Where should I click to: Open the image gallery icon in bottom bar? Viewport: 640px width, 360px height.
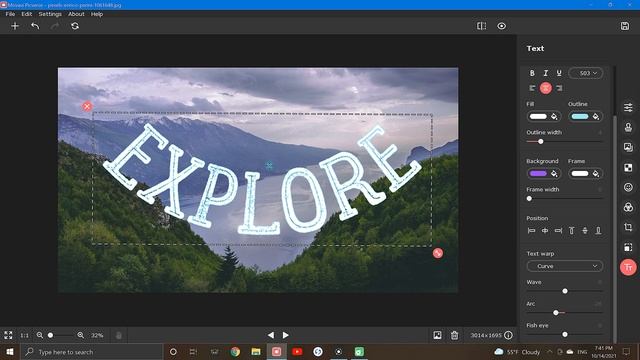click(x=437, y=335)
